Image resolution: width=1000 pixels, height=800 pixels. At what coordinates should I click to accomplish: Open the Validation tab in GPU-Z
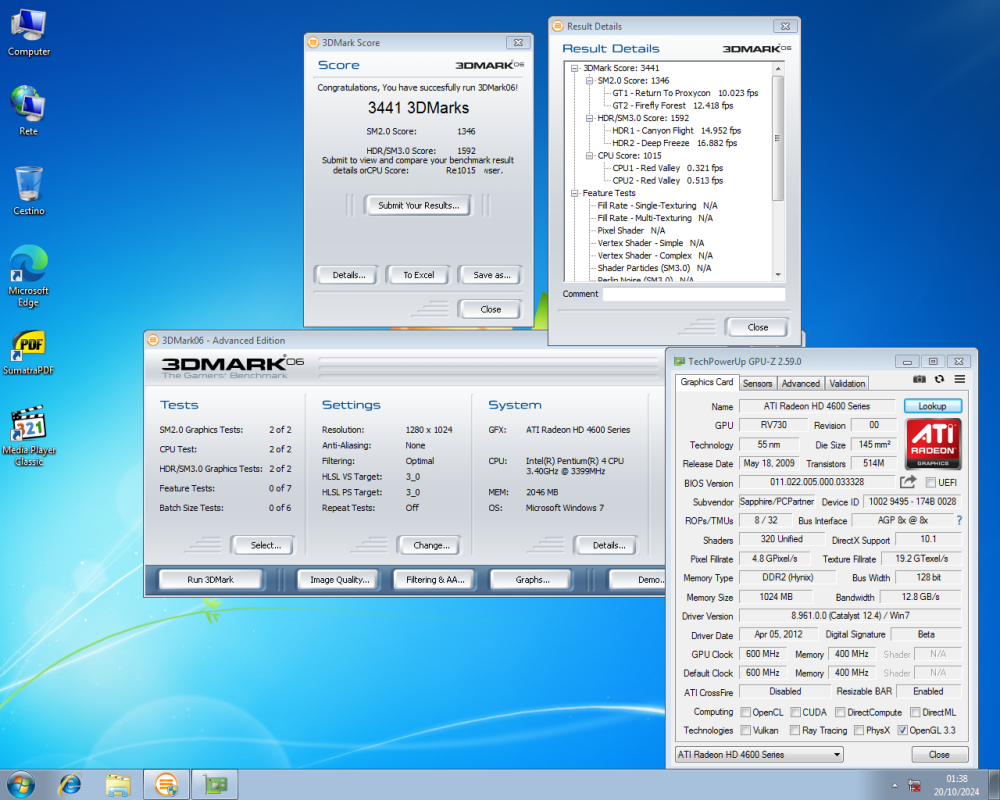[x=847, y=383]
